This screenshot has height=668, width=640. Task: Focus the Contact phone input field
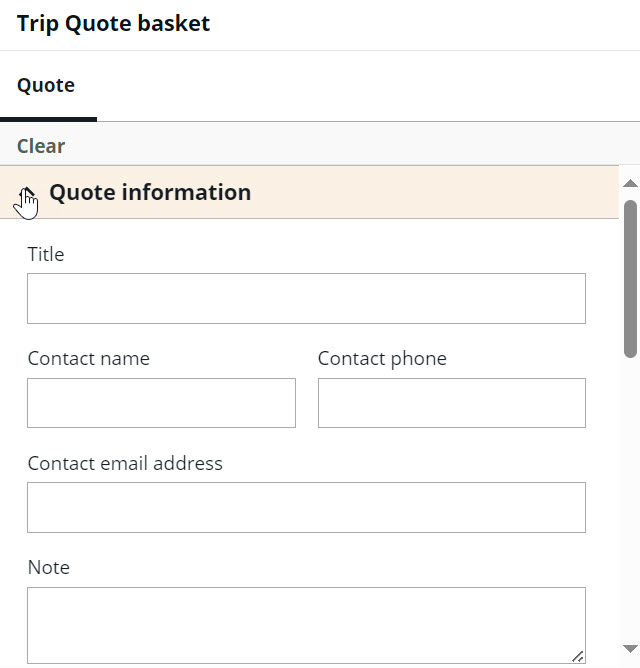click(x=452, y=403)
